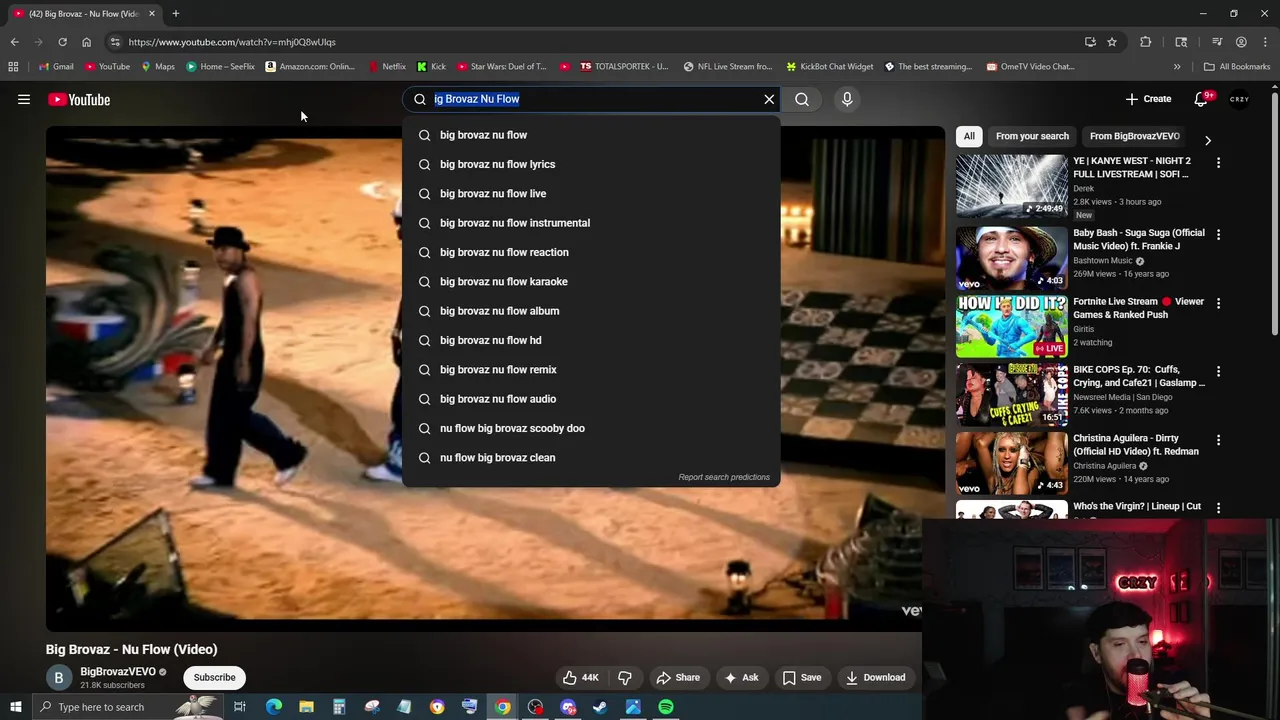
Task: Save the video to a playlist
Action: (802, 677)
